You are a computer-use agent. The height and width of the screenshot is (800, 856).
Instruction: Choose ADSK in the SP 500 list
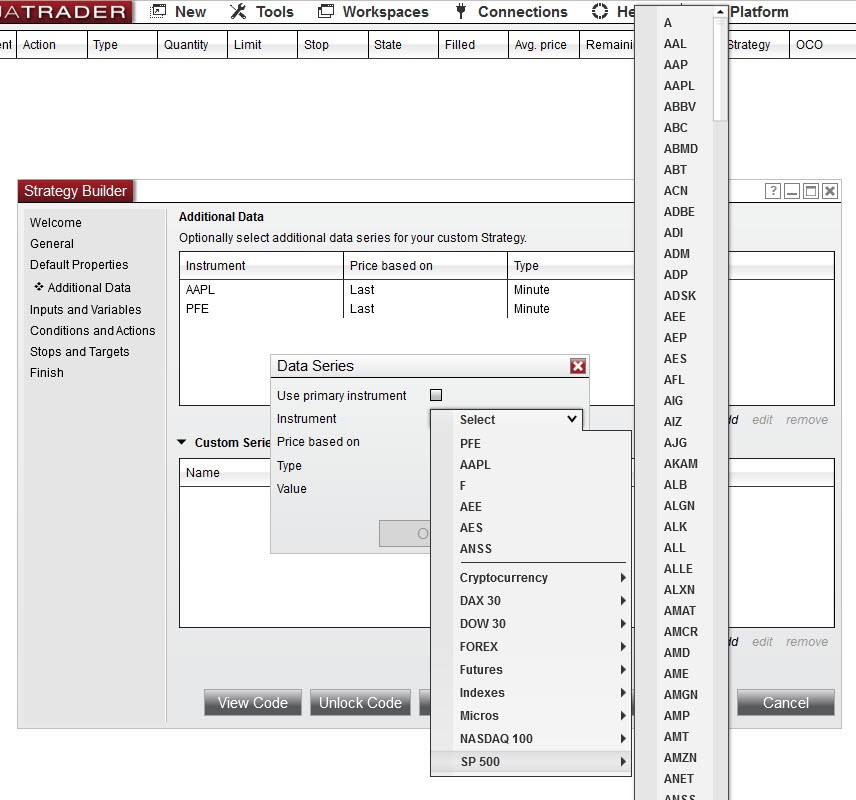point(680,295)
